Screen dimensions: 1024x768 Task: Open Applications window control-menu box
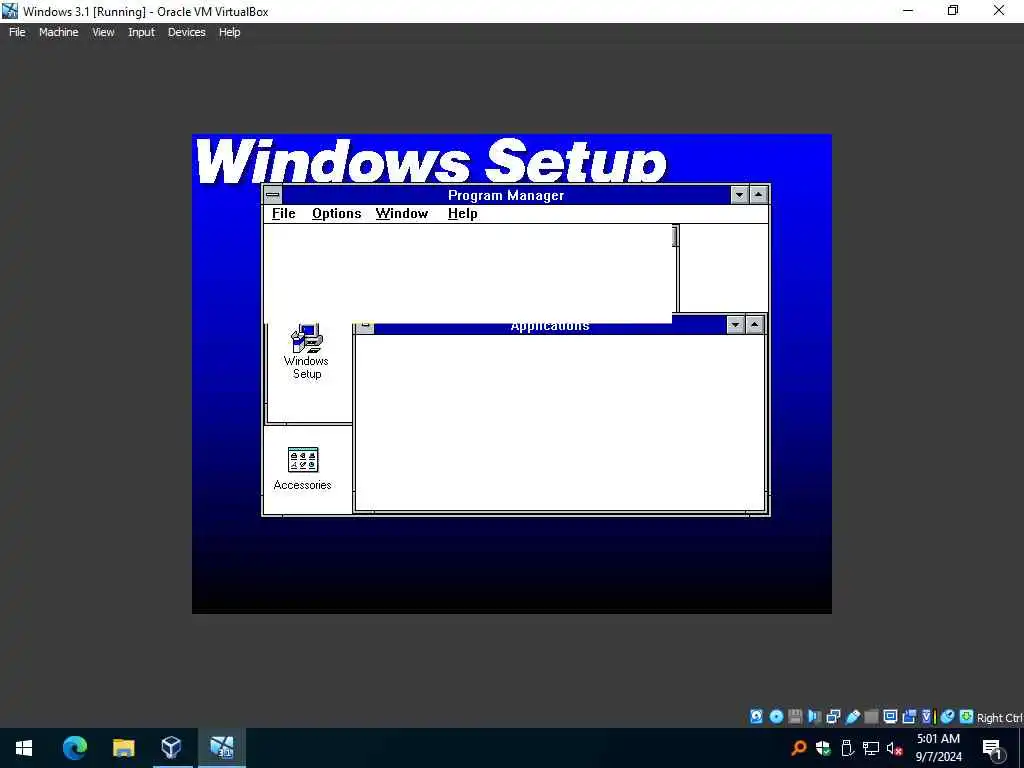[x=364, y=326]
